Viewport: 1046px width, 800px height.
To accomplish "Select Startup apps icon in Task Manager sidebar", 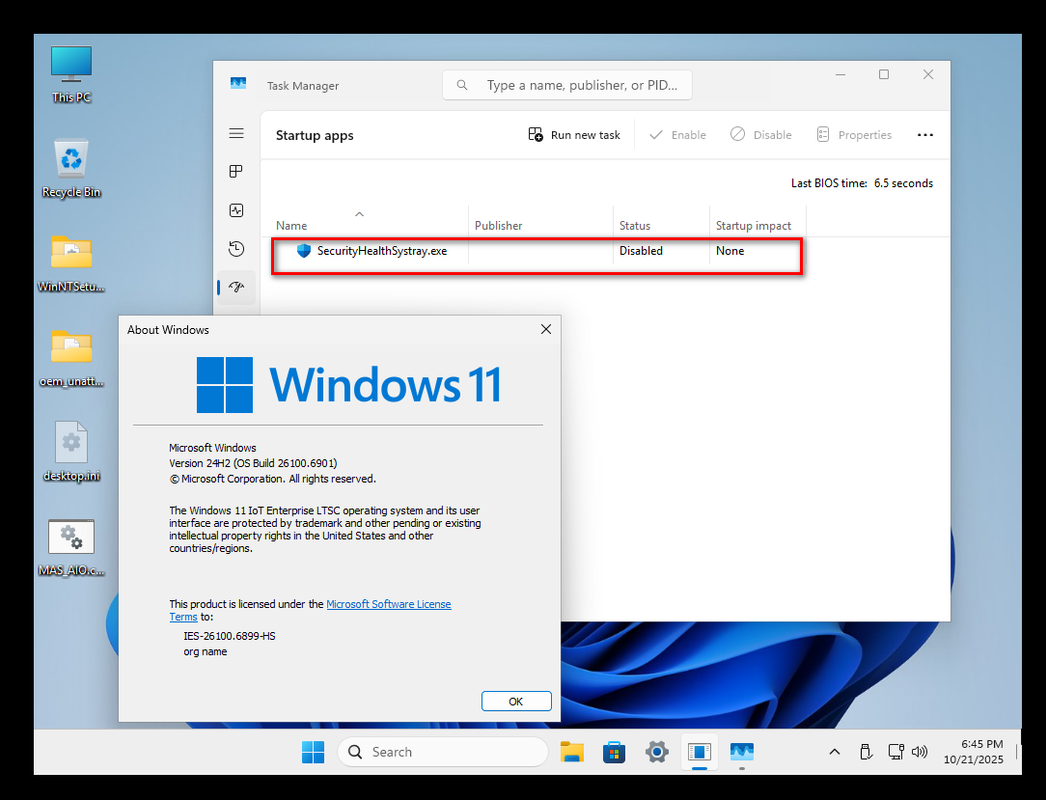I will 236,287.
